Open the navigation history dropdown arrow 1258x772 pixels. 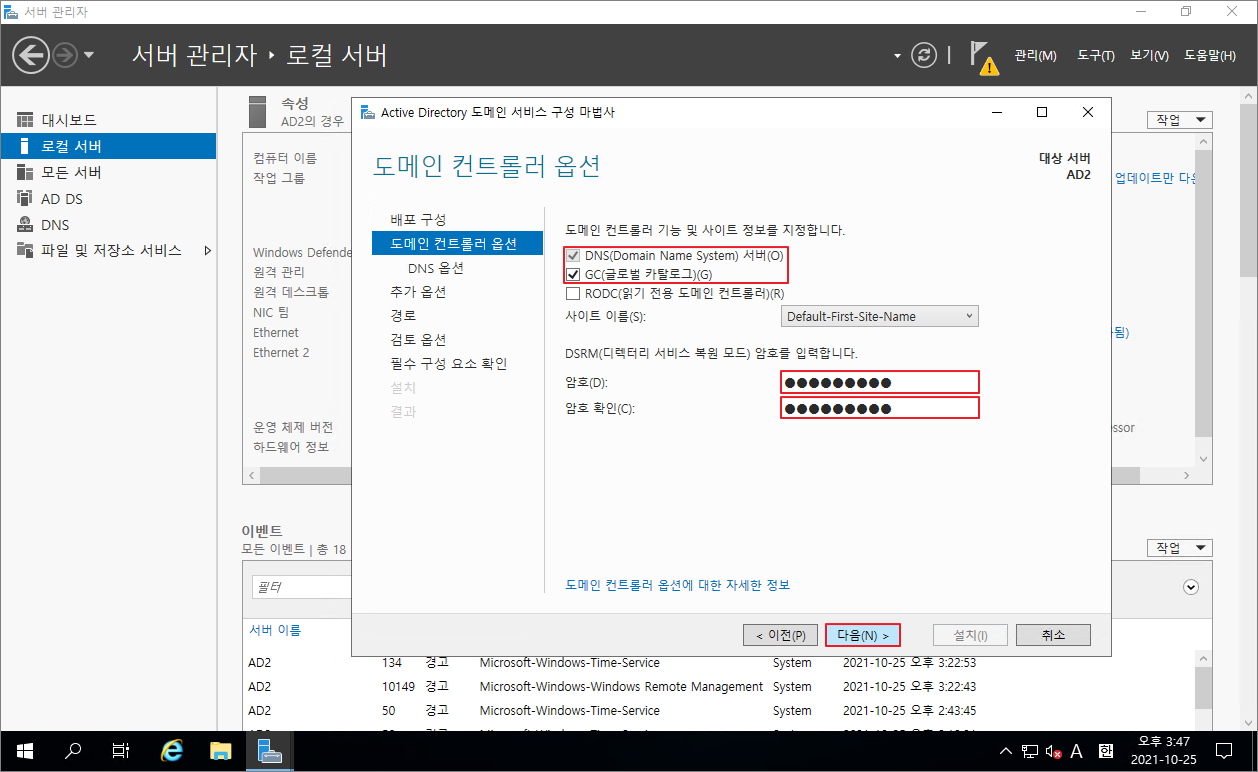pos(89,55)
